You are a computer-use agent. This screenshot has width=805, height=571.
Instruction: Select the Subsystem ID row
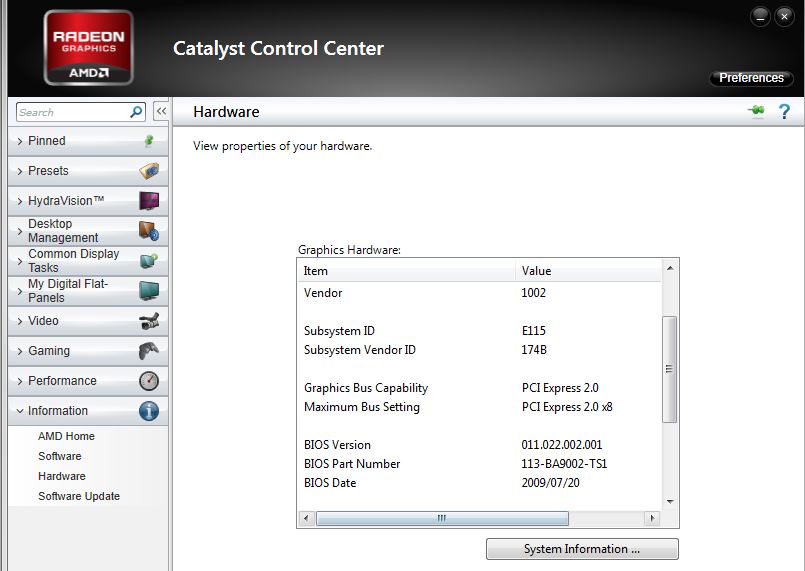(x=479, y=331)
